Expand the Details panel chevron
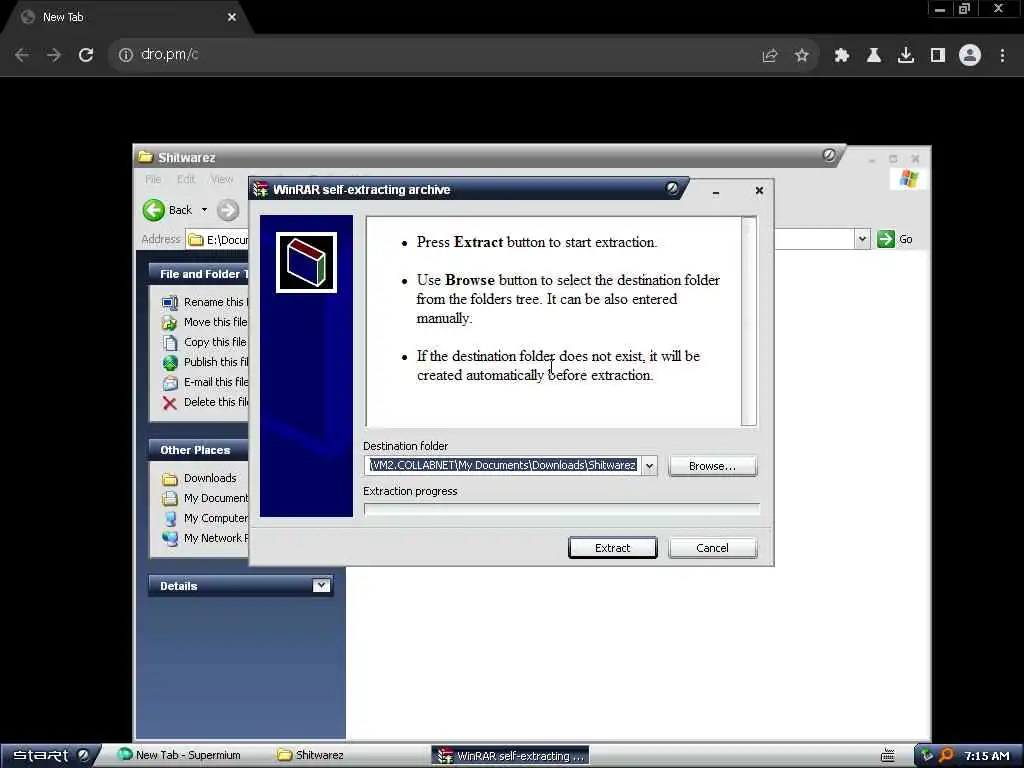Image resolution: width=1024 pixels, height=768 pixels. (321, 585)
